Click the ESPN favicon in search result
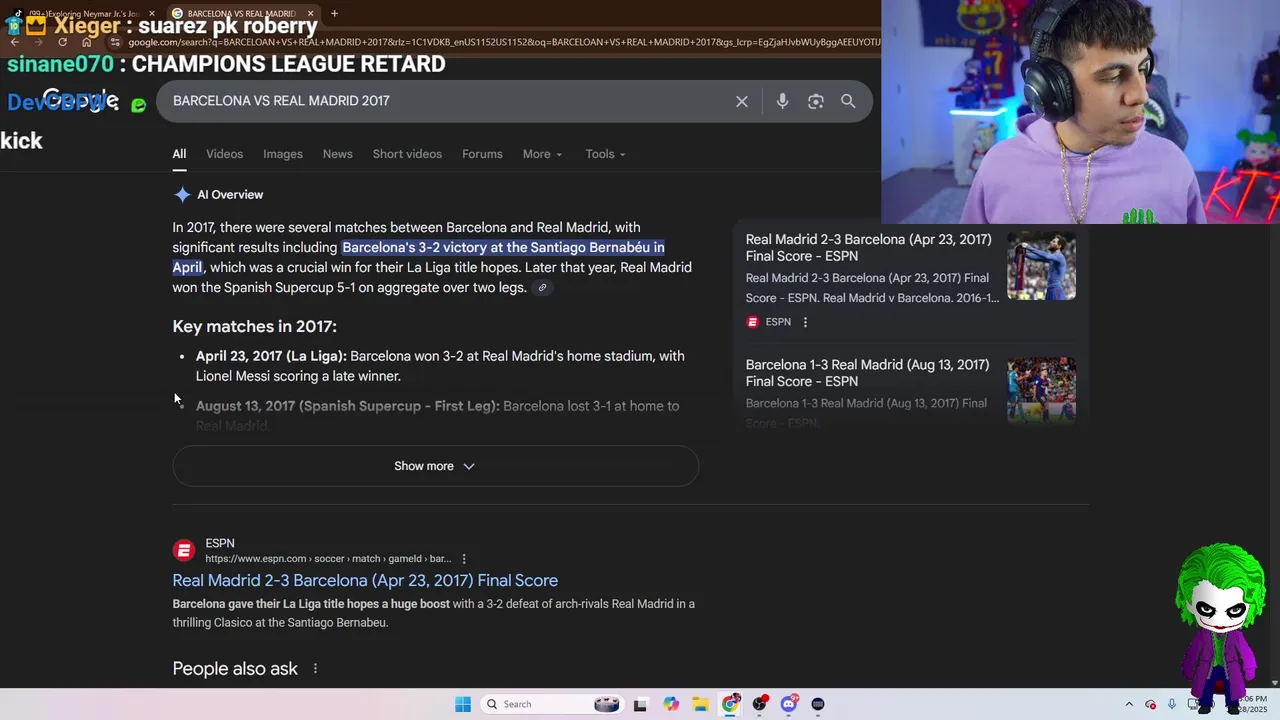 184,551
